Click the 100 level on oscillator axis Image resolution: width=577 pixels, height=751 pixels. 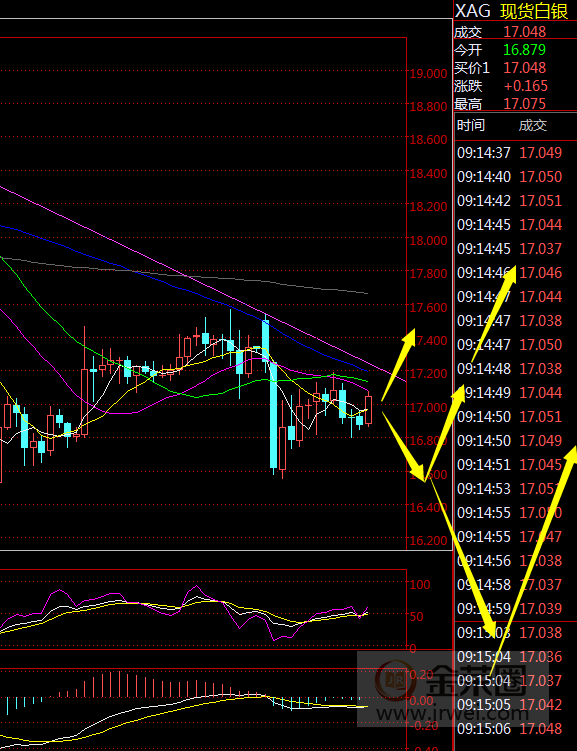420,584
